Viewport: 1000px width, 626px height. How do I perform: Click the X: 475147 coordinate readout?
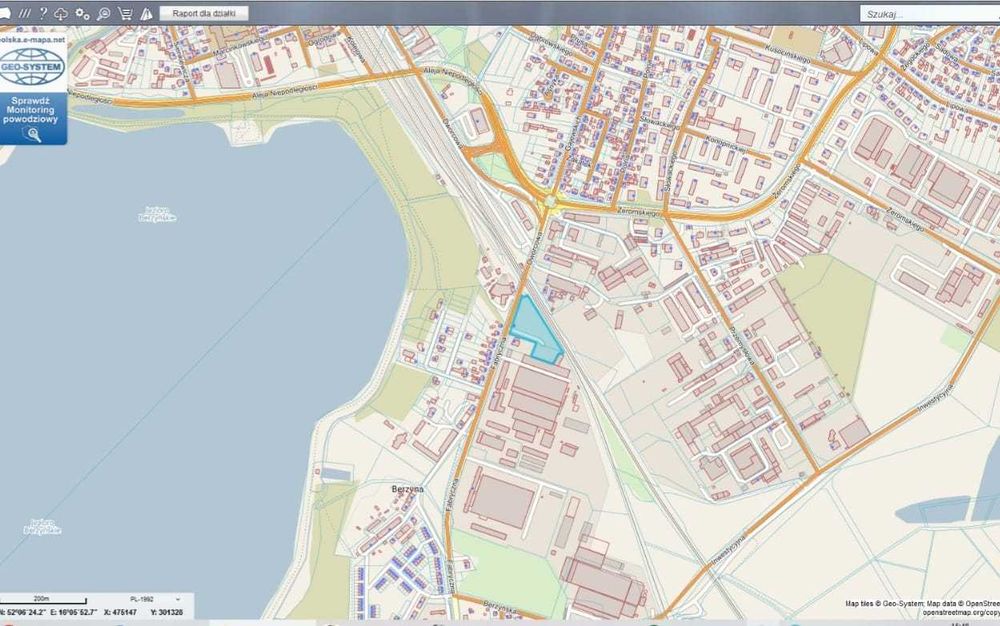120,612
